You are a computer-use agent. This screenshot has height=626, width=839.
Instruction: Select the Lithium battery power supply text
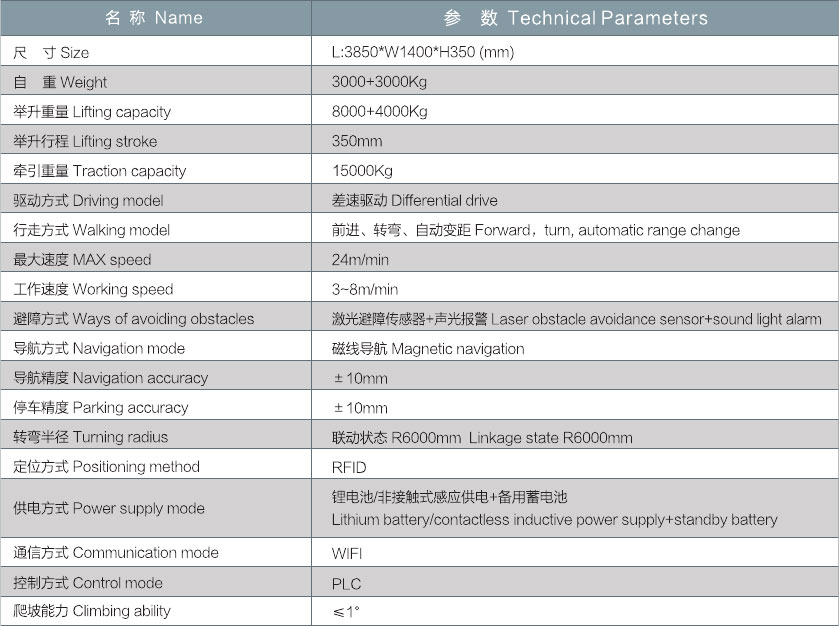tap(554, 520)
